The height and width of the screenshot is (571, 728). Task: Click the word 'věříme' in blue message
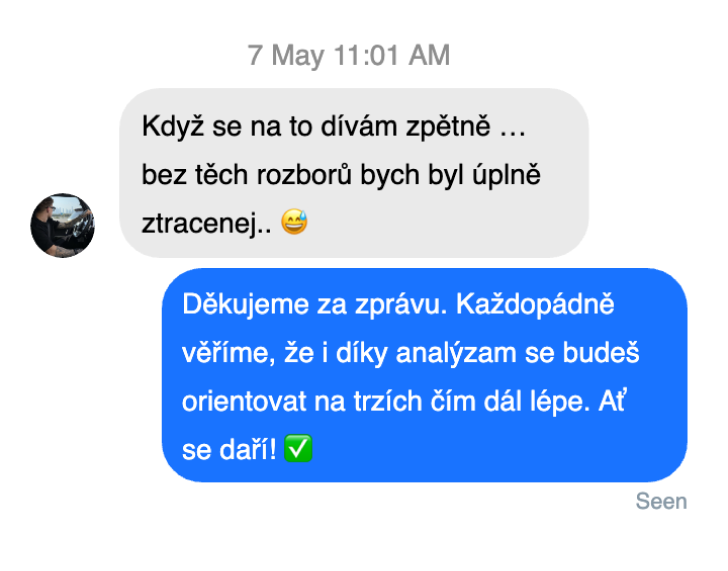click(x=228, y=353)
